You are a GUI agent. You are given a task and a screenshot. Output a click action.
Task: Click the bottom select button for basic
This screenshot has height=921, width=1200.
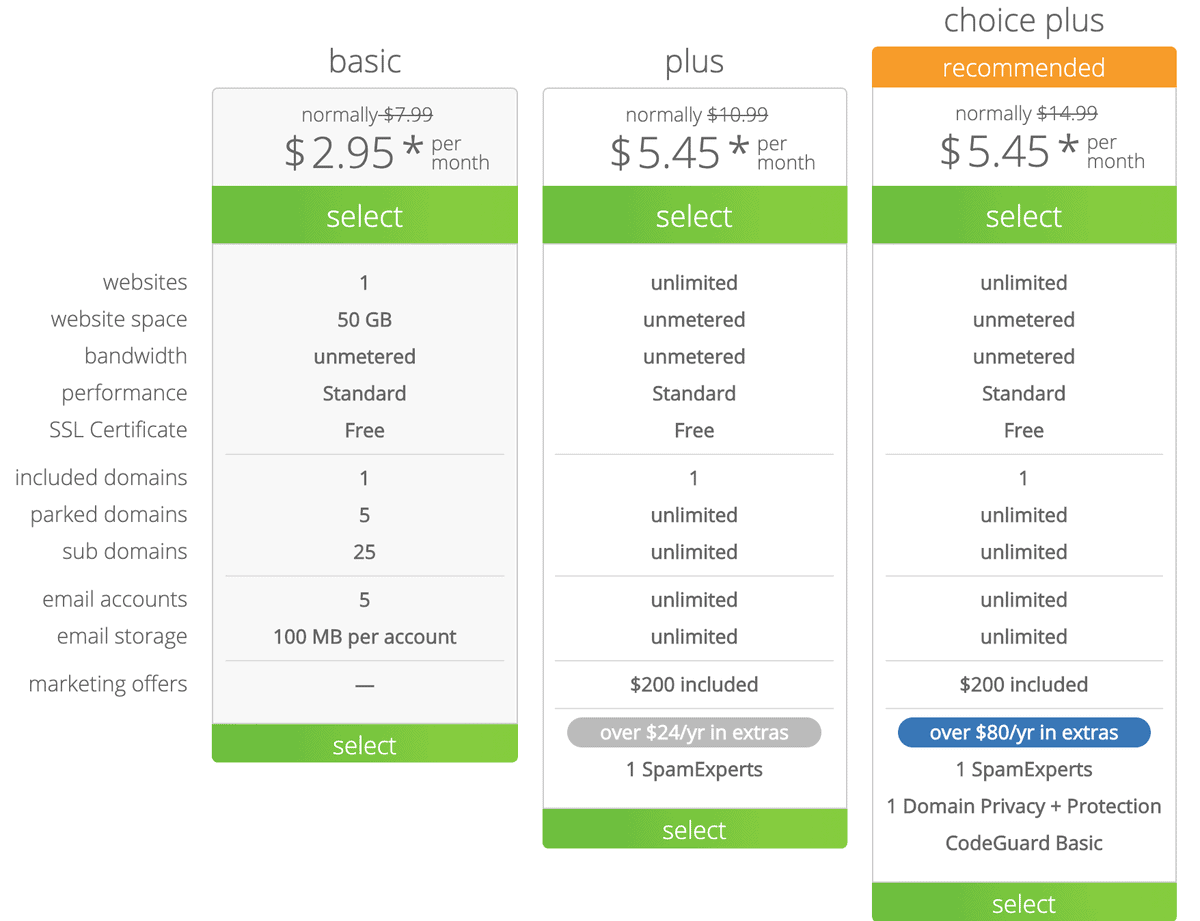(x=365, y=745)
